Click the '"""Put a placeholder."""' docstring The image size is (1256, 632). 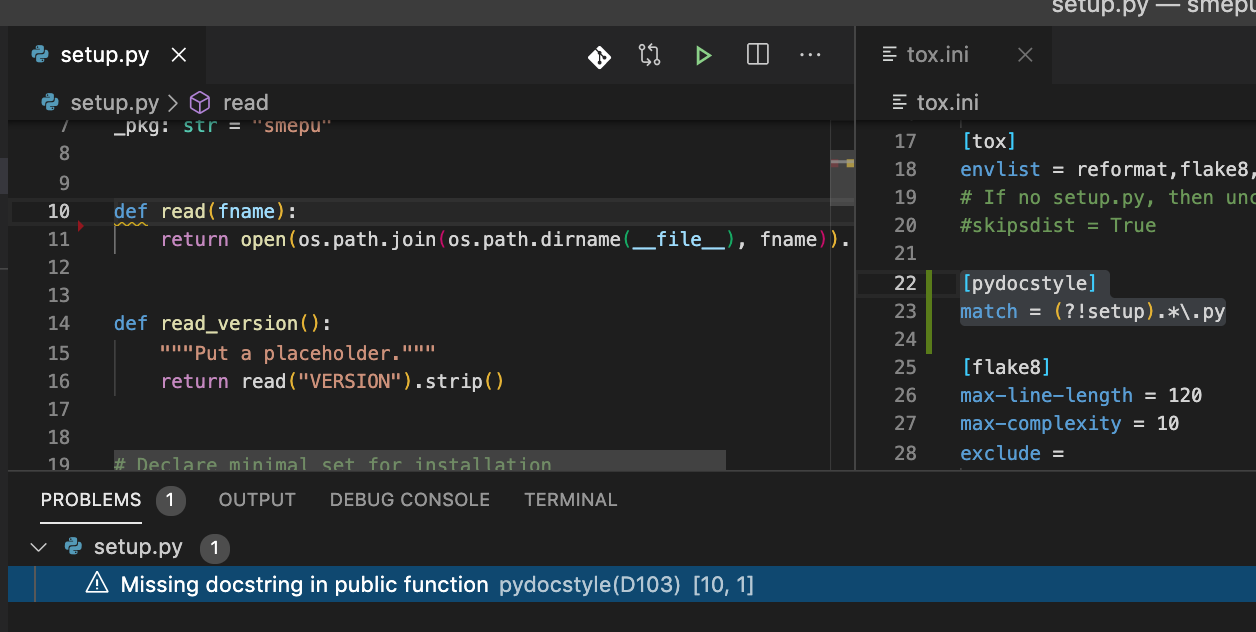[298, 353]
